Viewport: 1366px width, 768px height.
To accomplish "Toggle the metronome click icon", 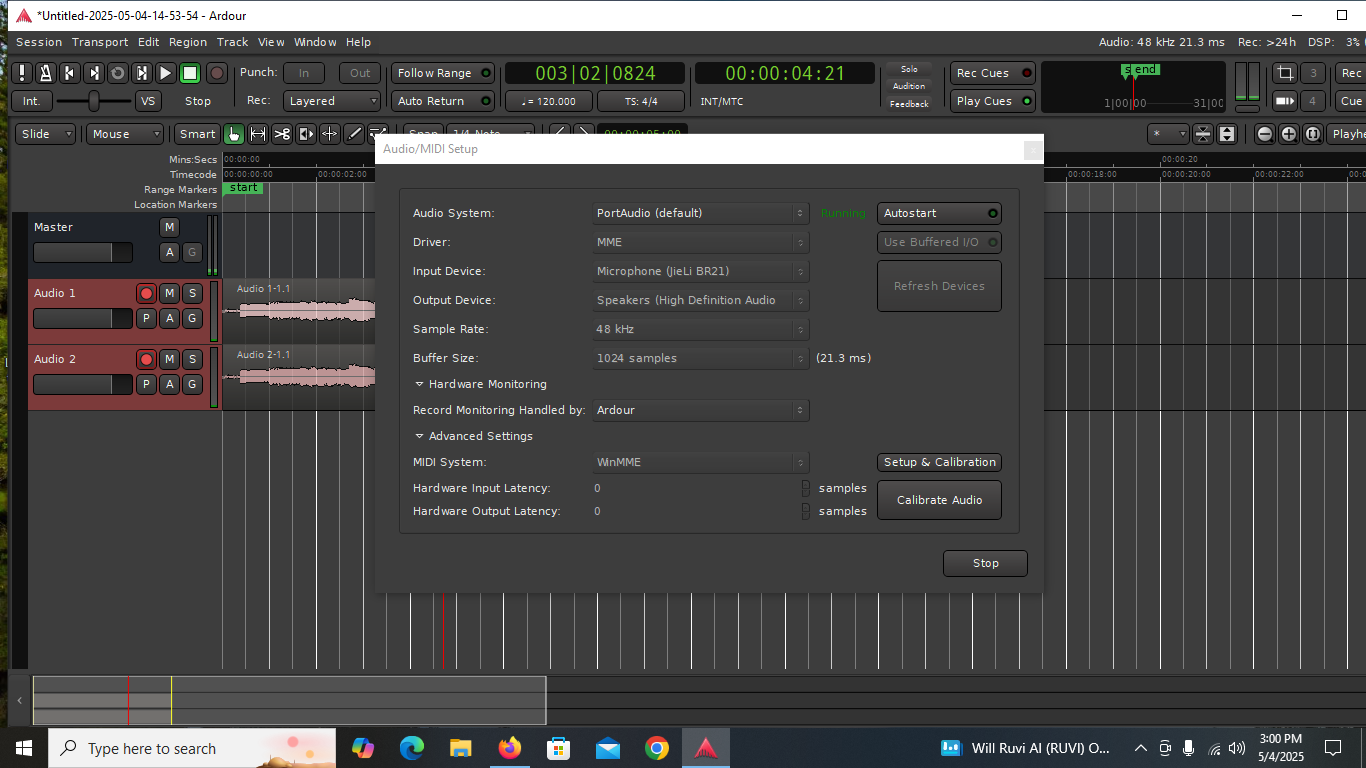I will pyautogui.click(x=45, y=73).
